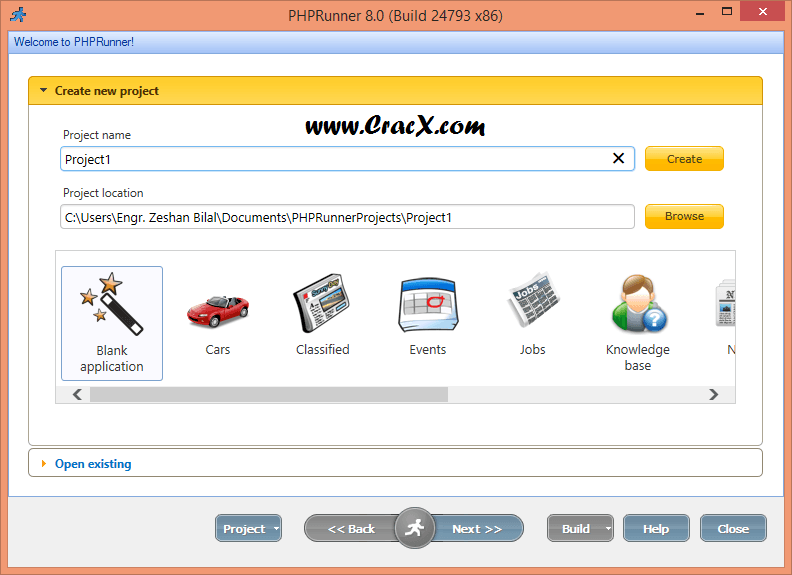Viewport: 792px width, 575px height.
Task: Open the Build dropdown arrow
Action: point(608,529)
